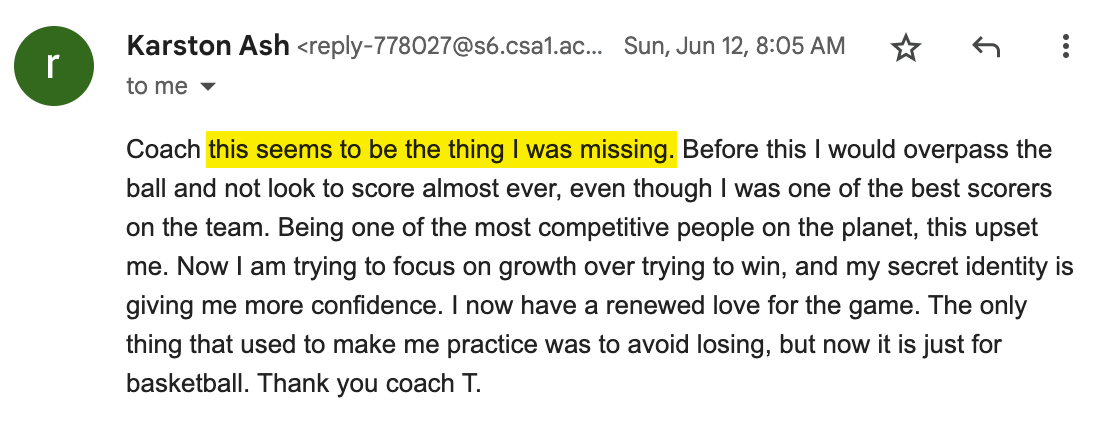Viewport: 1120px width, 425px height.
Task: Click the sender's reply-778027 email address
Action: pyautogui.click(x=452, y=47)
